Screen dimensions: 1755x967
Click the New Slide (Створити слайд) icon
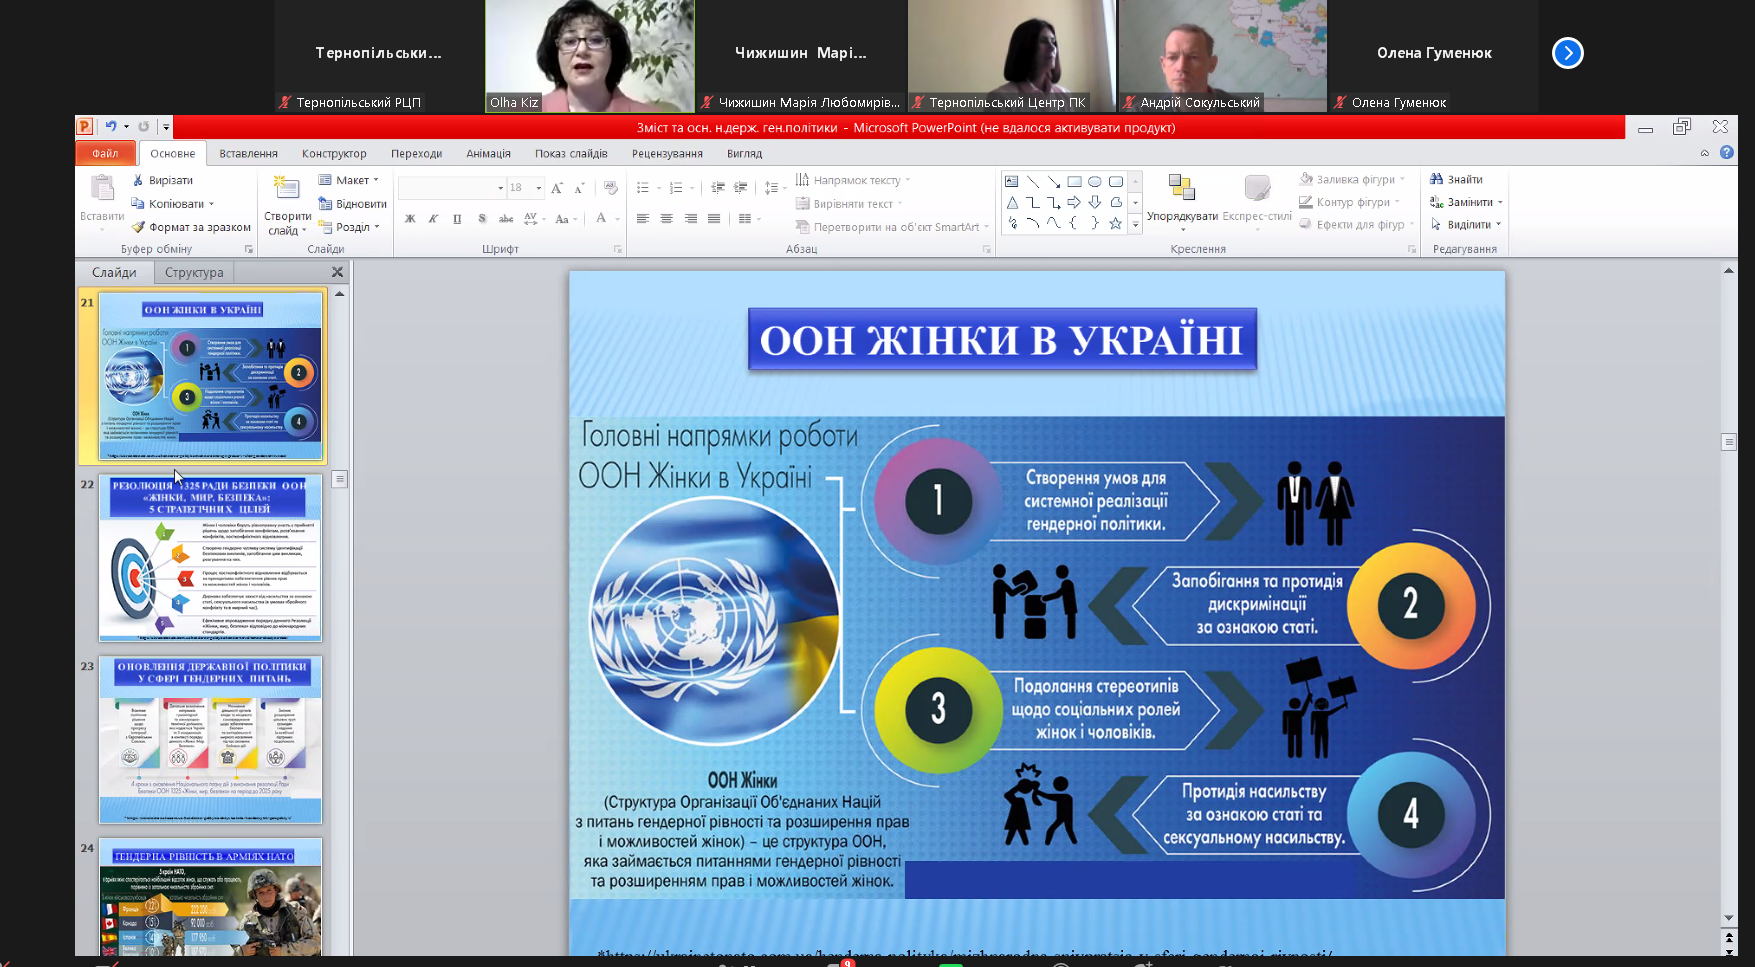pos(287,188)
